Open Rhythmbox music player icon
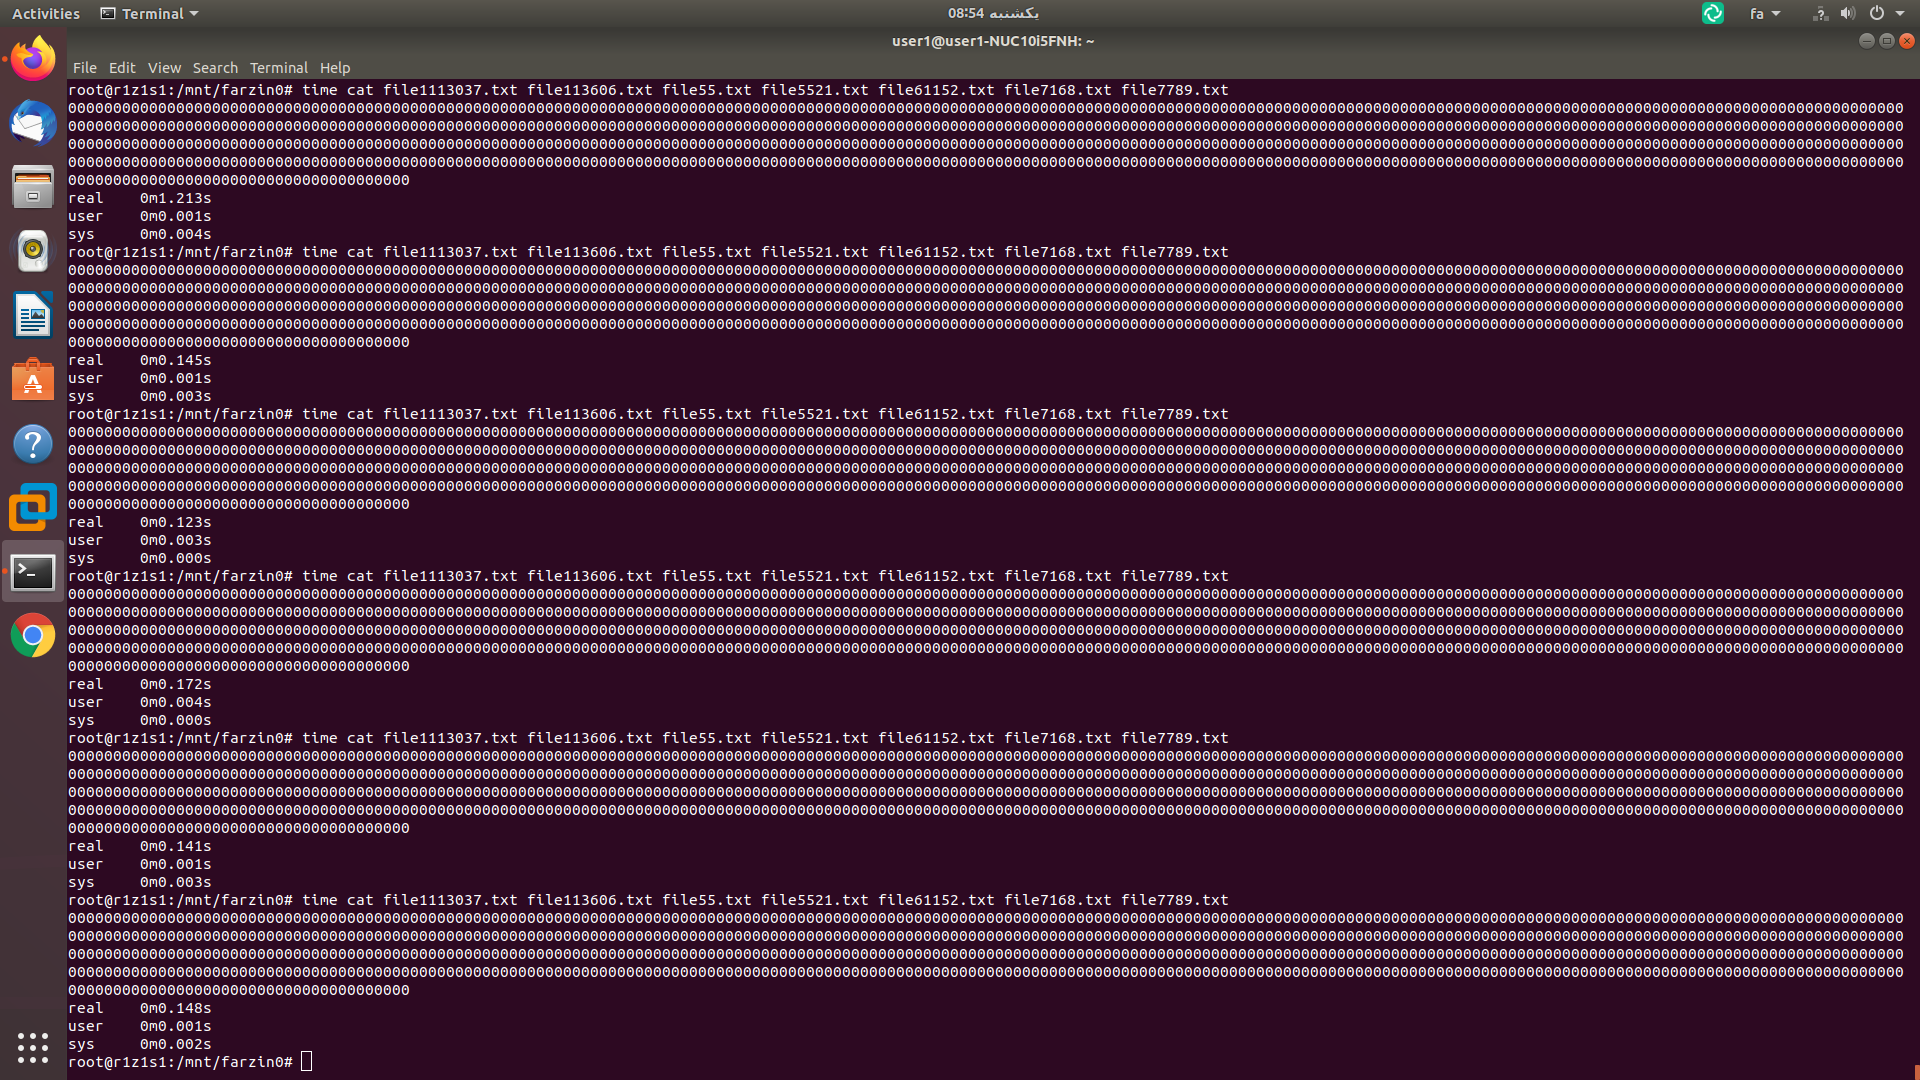 click(33, 251)
